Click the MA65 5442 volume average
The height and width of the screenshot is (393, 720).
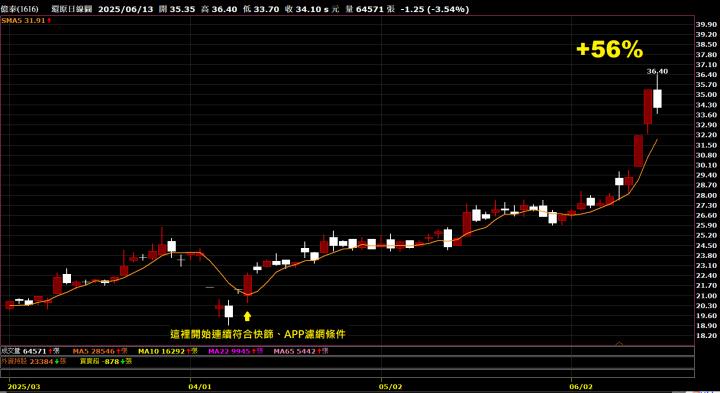(x=301, y=351)
